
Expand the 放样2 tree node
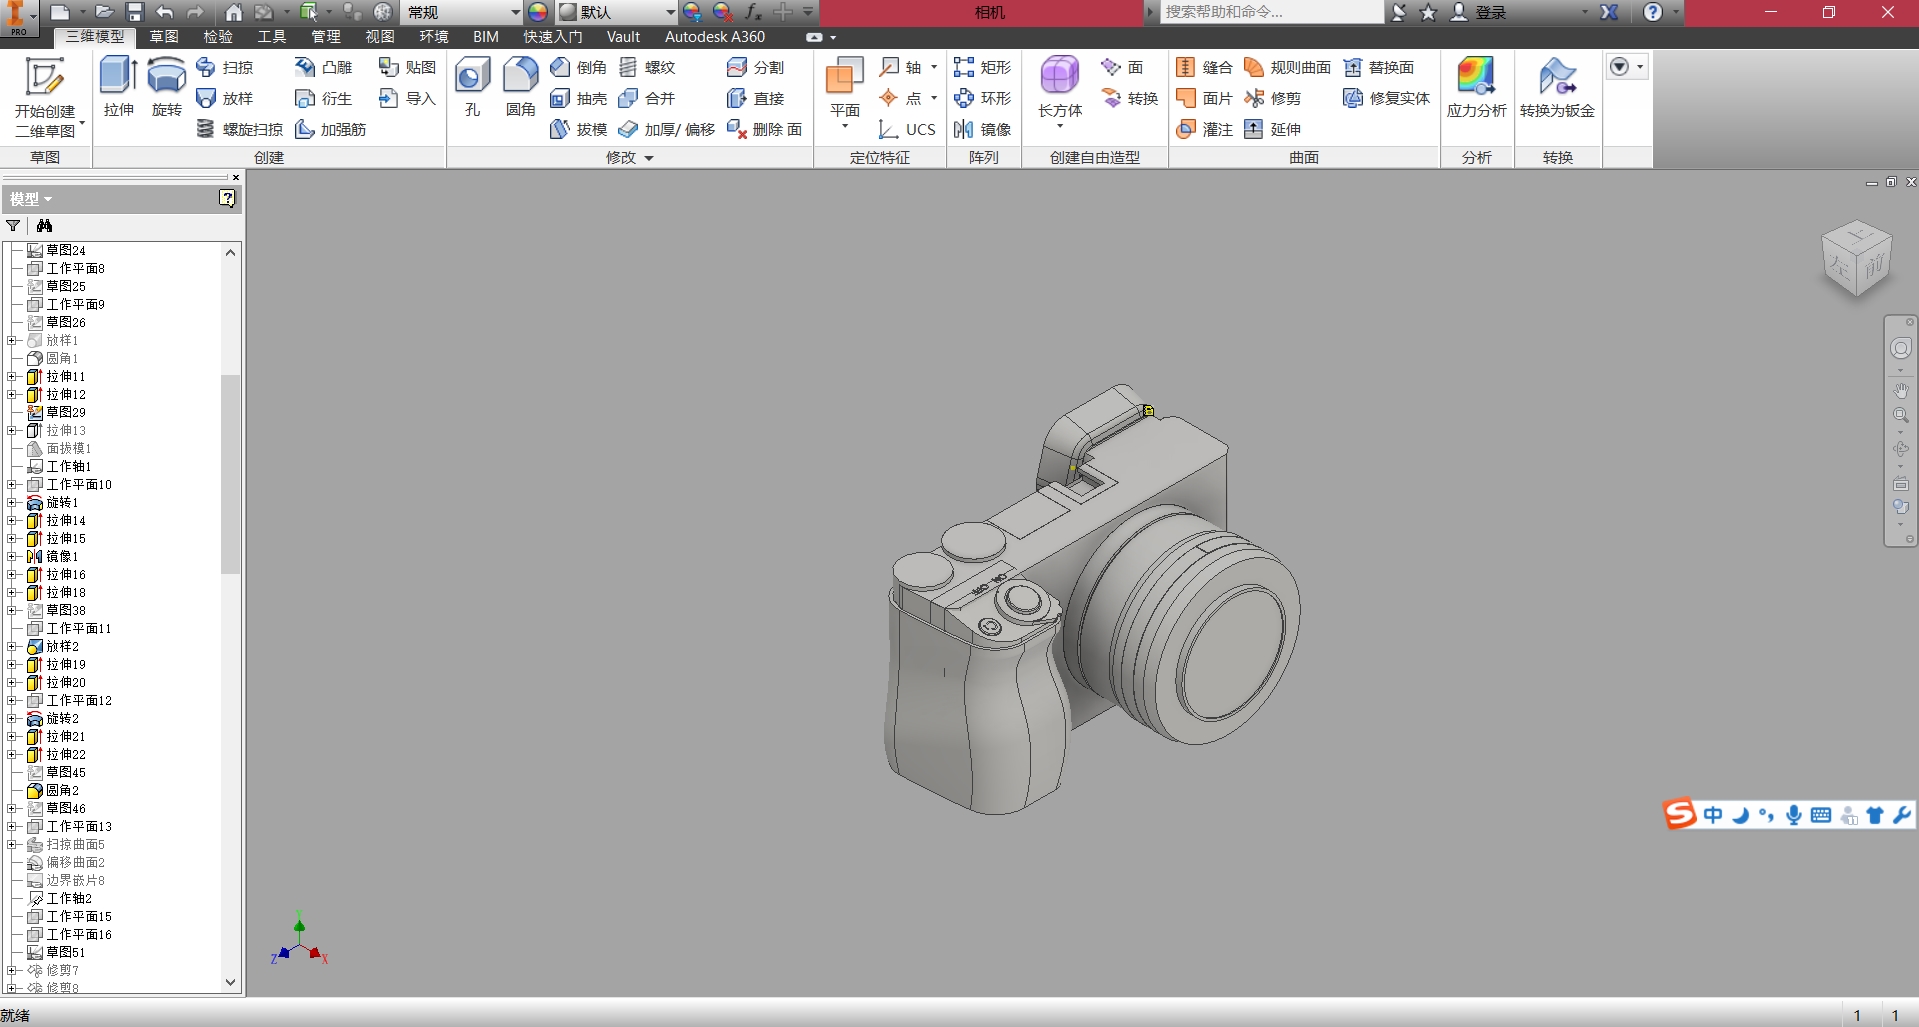[x=12, y=647]
